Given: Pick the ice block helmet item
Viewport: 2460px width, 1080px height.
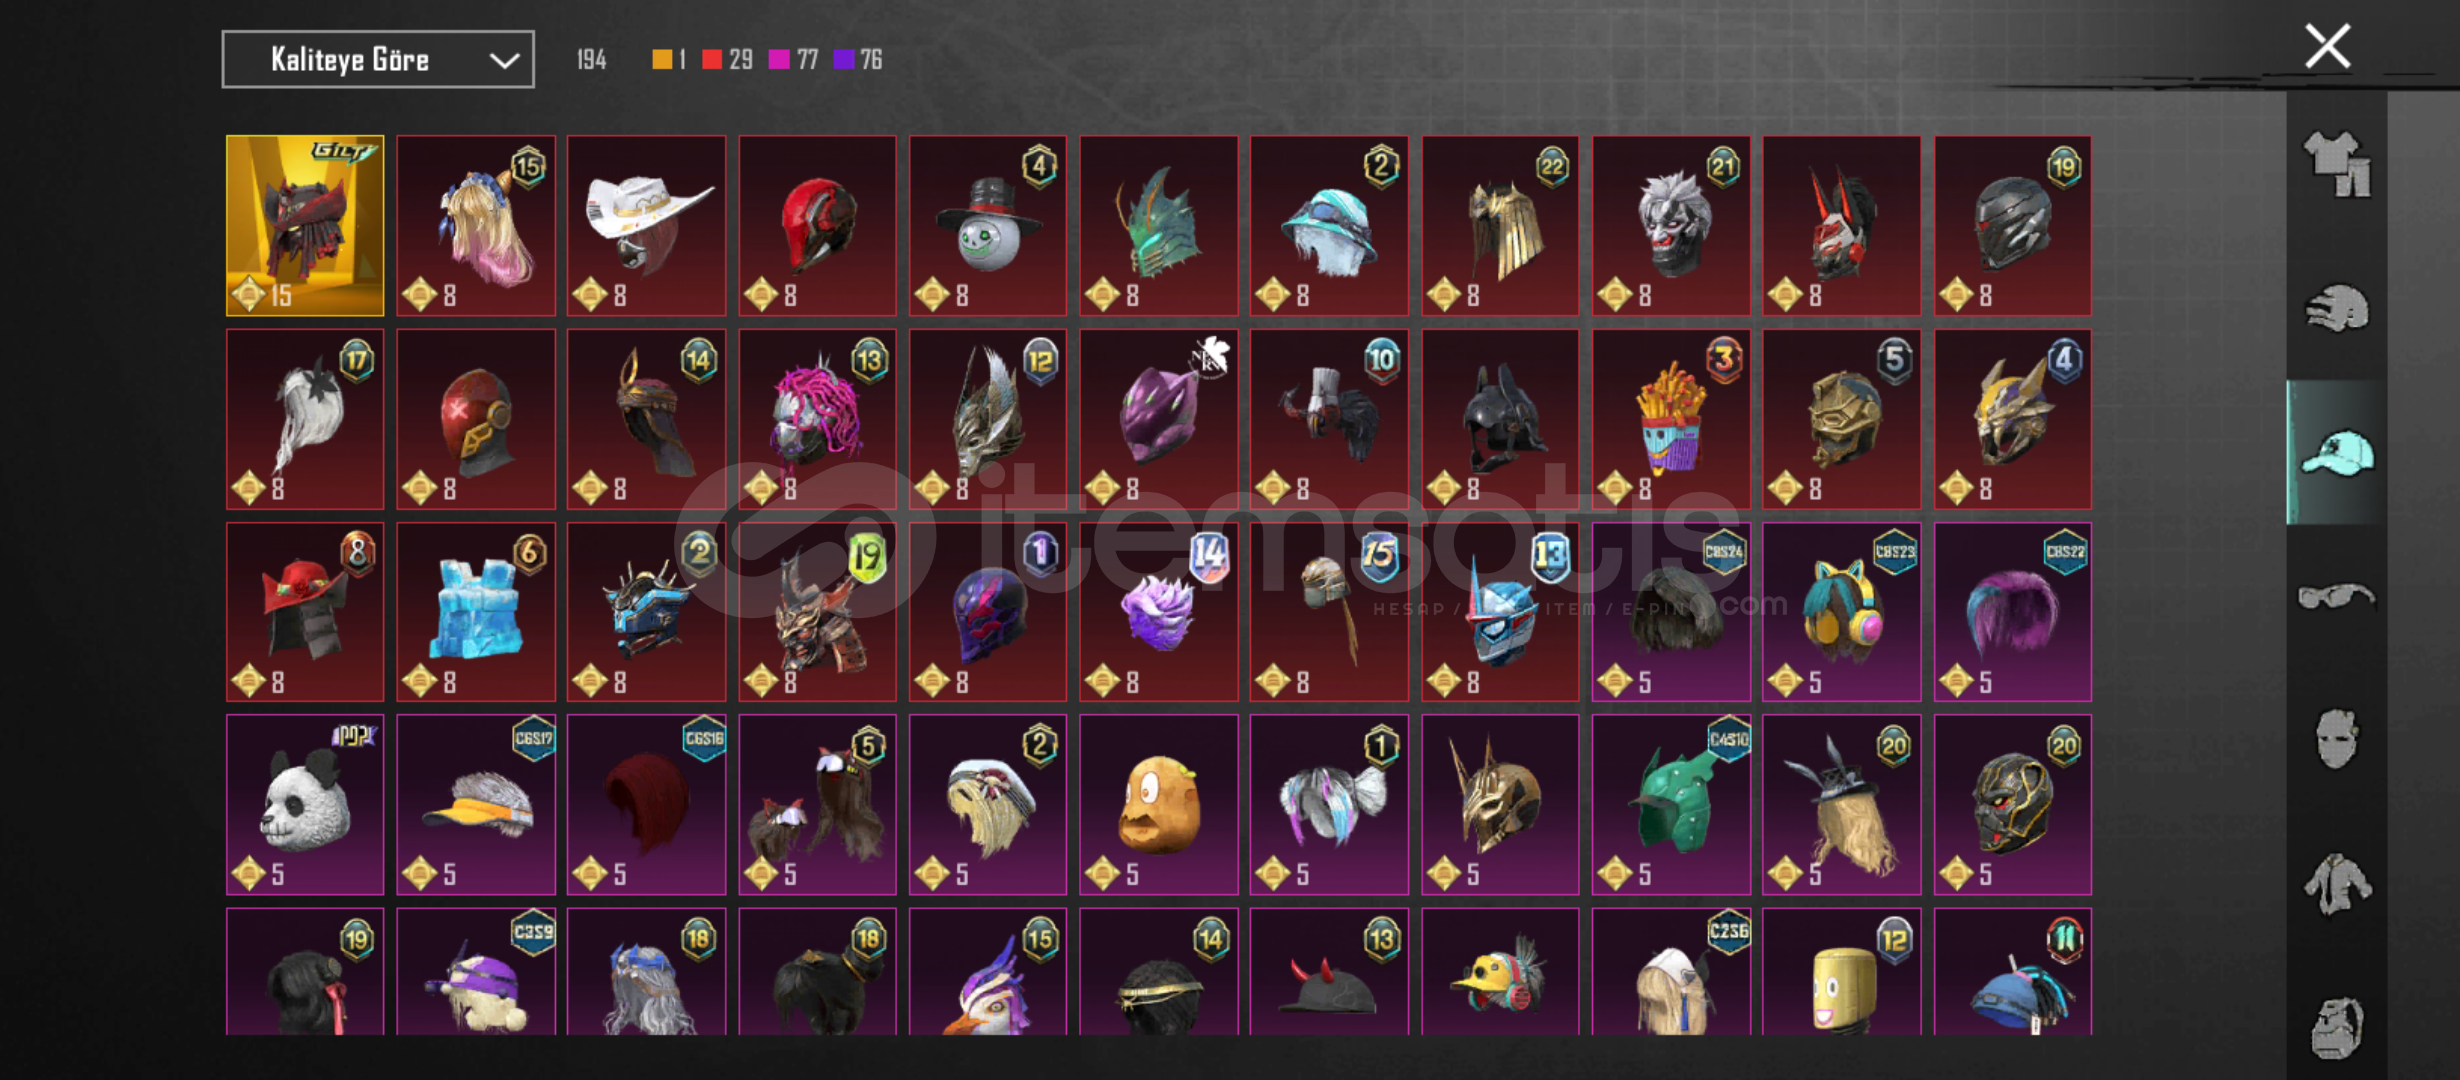Looking at the screenshot, I should point(476,612).
